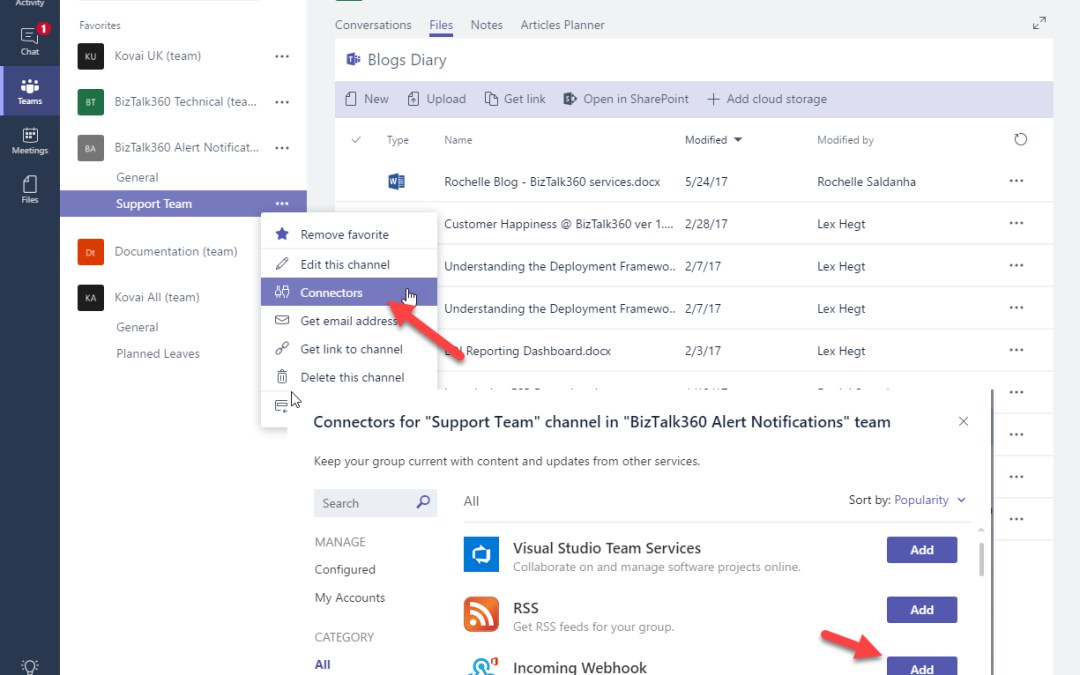Add the Visual Studio Team Services connector

click(922, 550)
